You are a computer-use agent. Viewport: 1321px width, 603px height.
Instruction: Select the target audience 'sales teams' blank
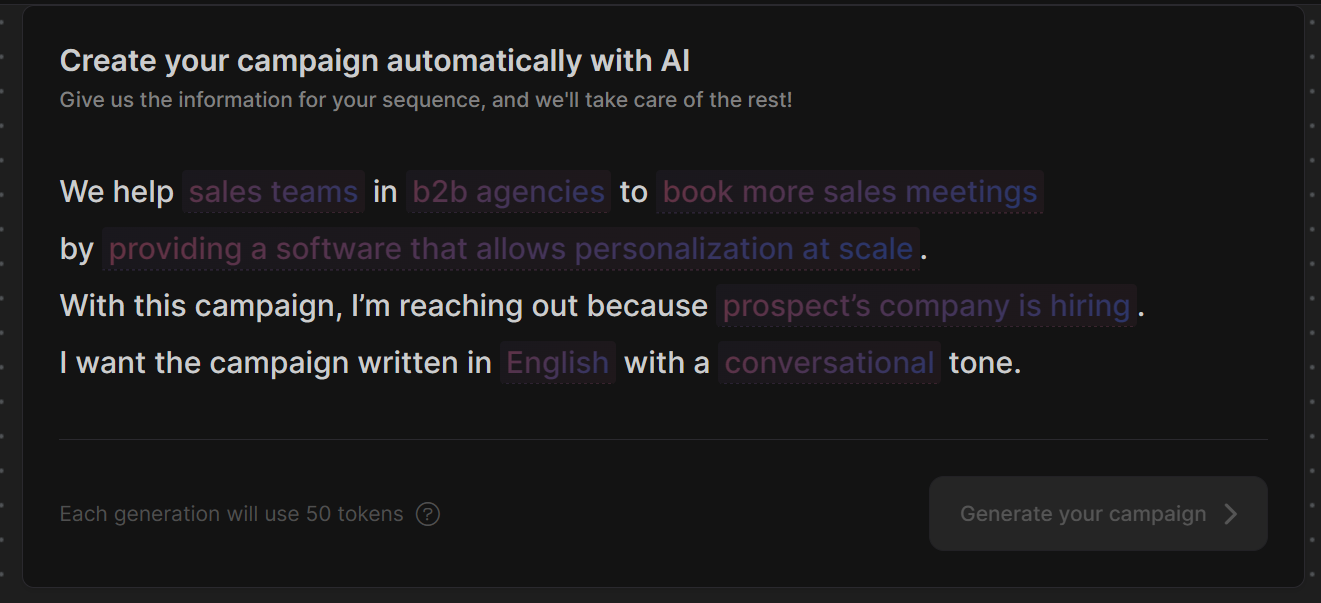273,191
